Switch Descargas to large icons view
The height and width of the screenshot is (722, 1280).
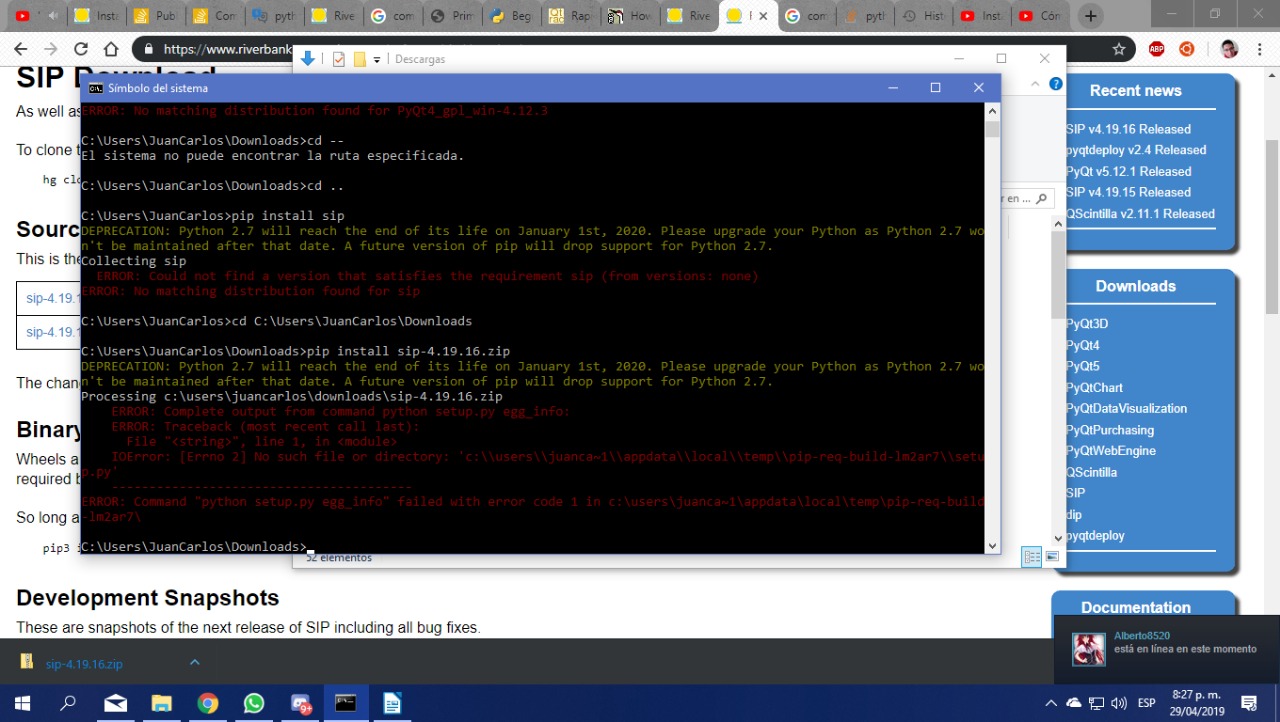click(1050, 557)
